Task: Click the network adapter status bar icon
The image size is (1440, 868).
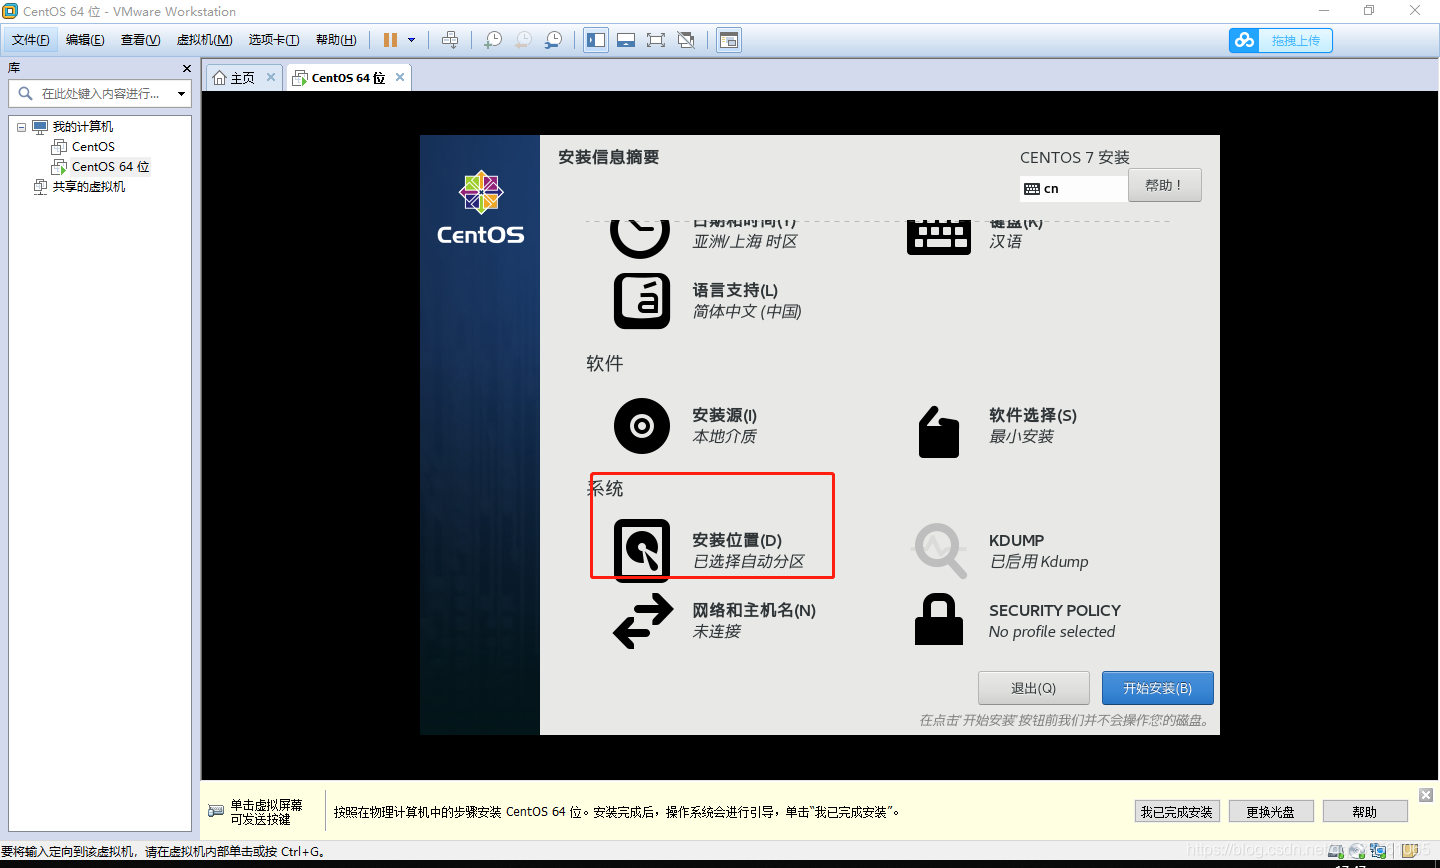Action: pos(1377,851)
